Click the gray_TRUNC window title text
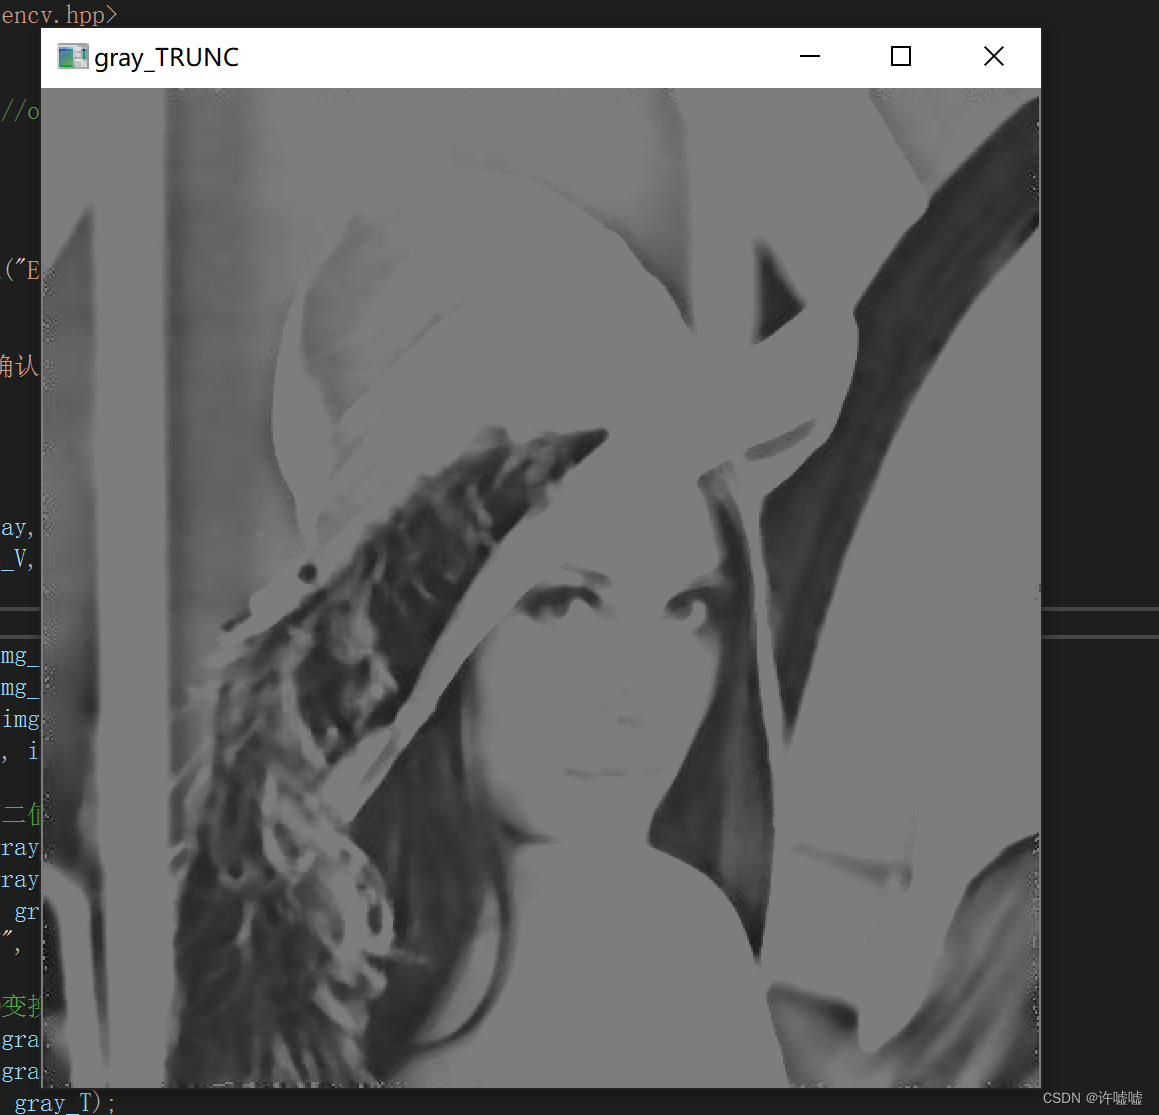 (166, 57)
